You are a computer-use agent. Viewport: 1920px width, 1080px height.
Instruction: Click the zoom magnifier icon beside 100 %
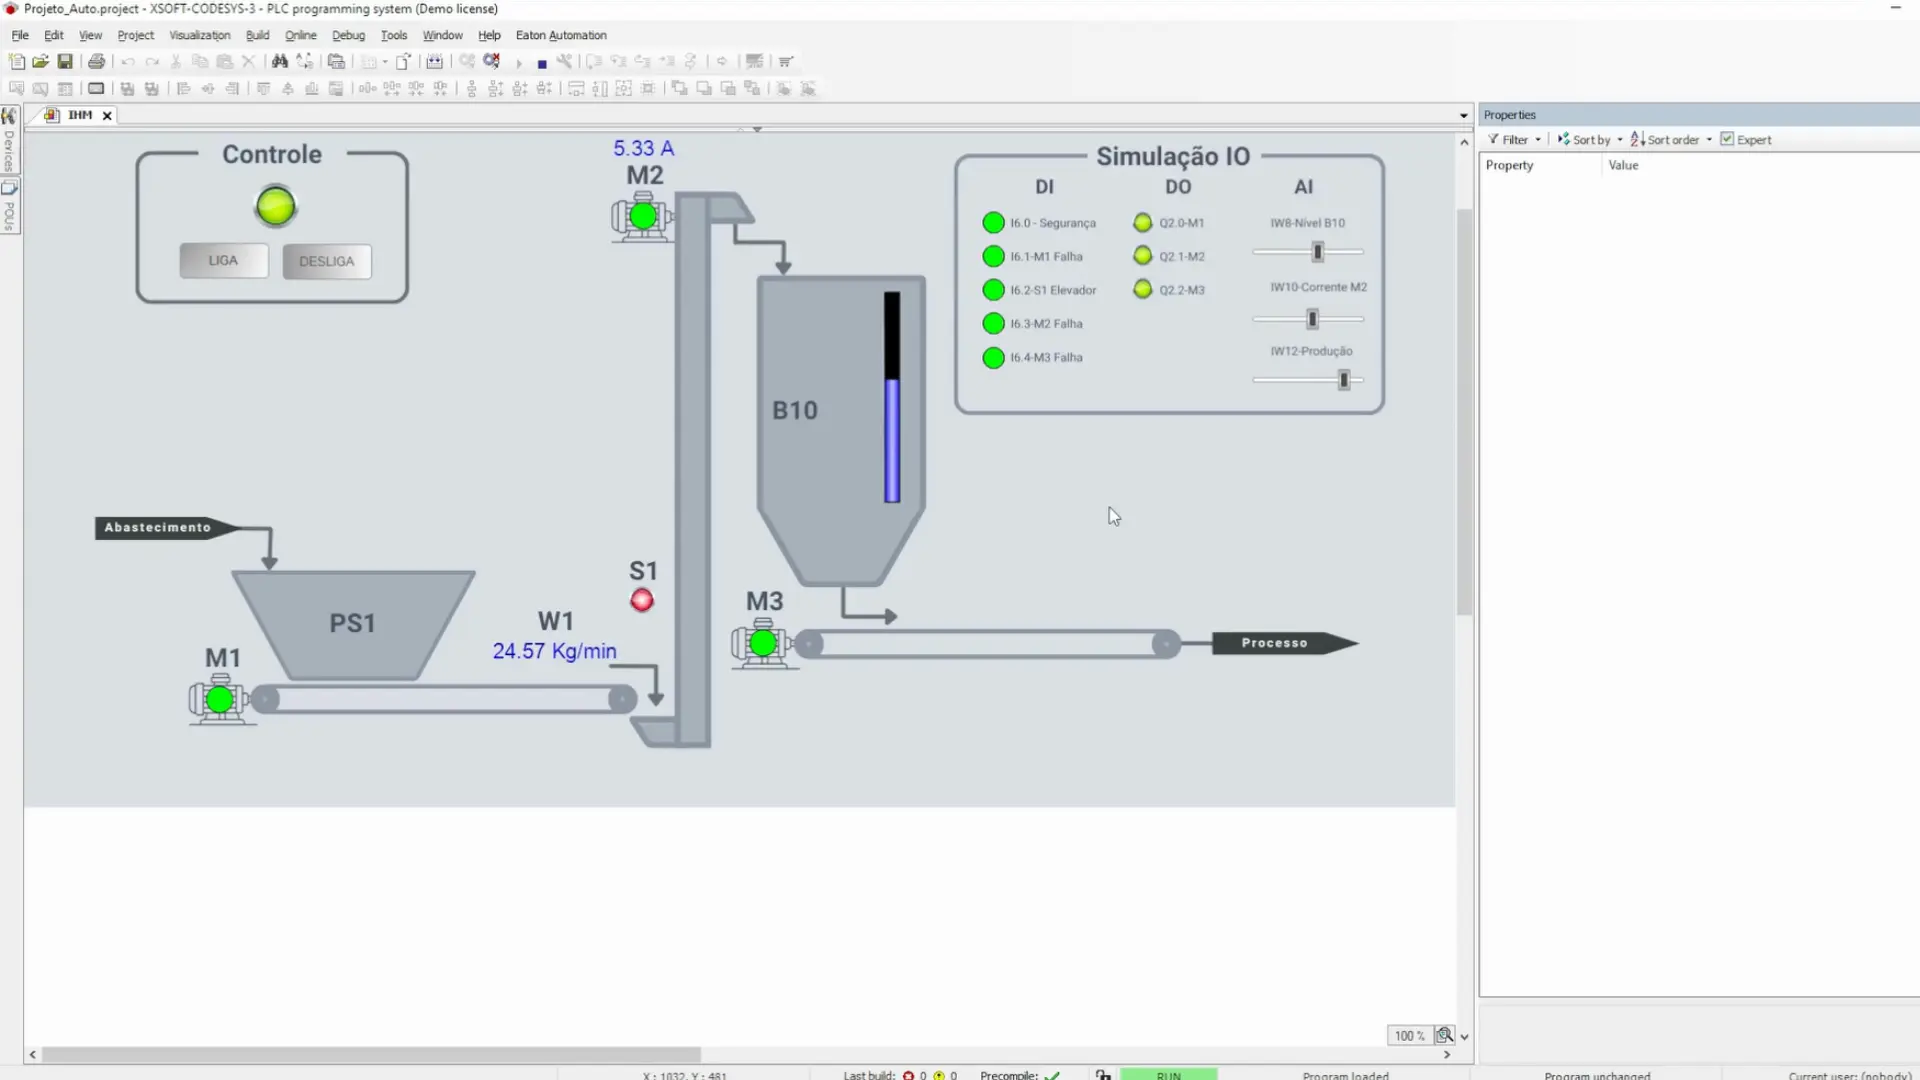coord(1444,1035)
